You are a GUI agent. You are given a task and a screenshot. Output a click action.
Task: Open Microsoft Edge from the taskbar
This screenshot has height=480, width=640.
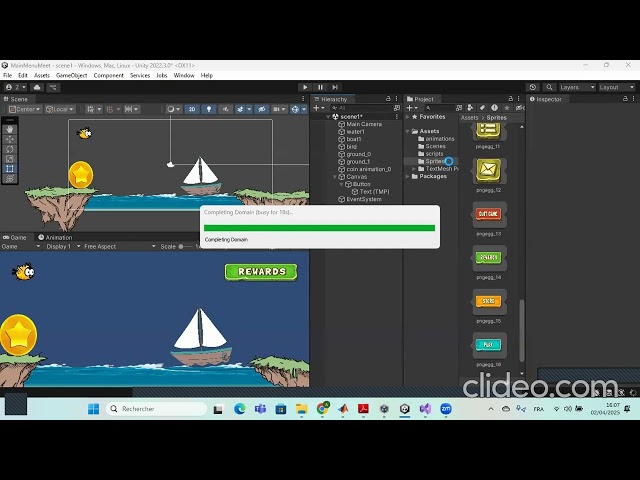click(x=240, y=409)
